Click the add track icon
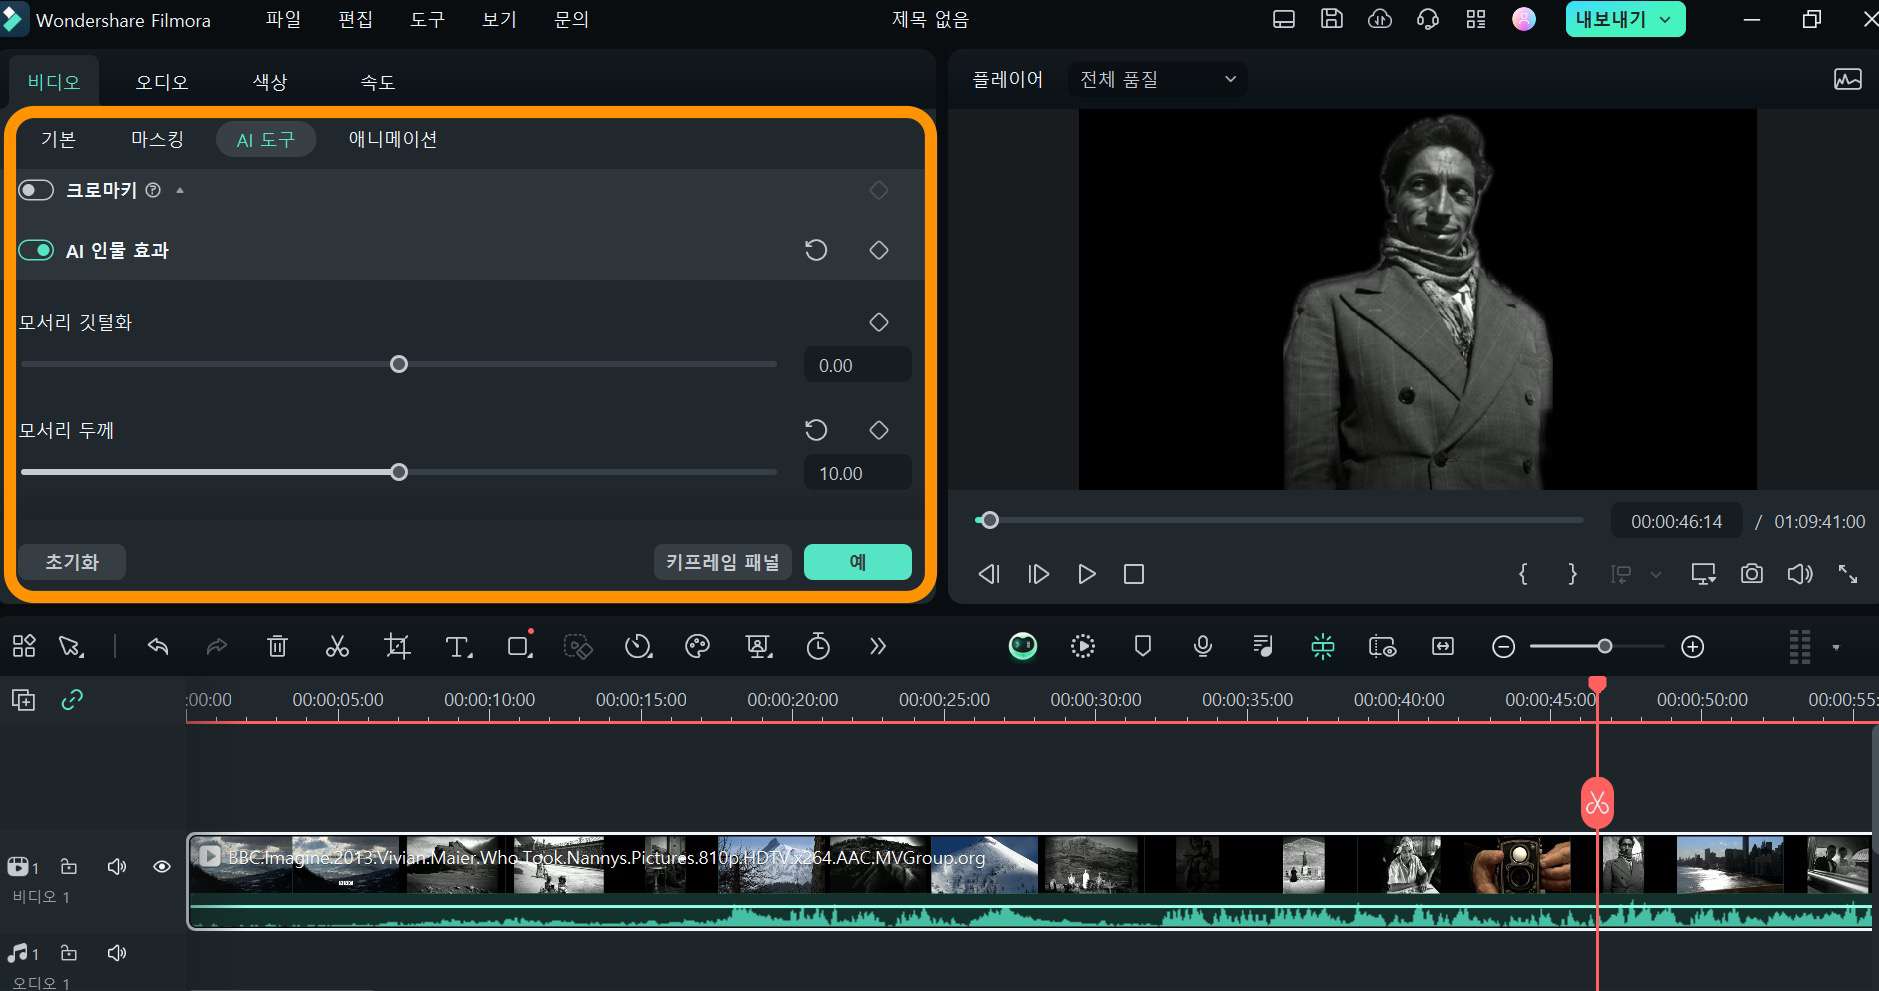The height and width of the screenshot is (991, 1879). point(23,700)
